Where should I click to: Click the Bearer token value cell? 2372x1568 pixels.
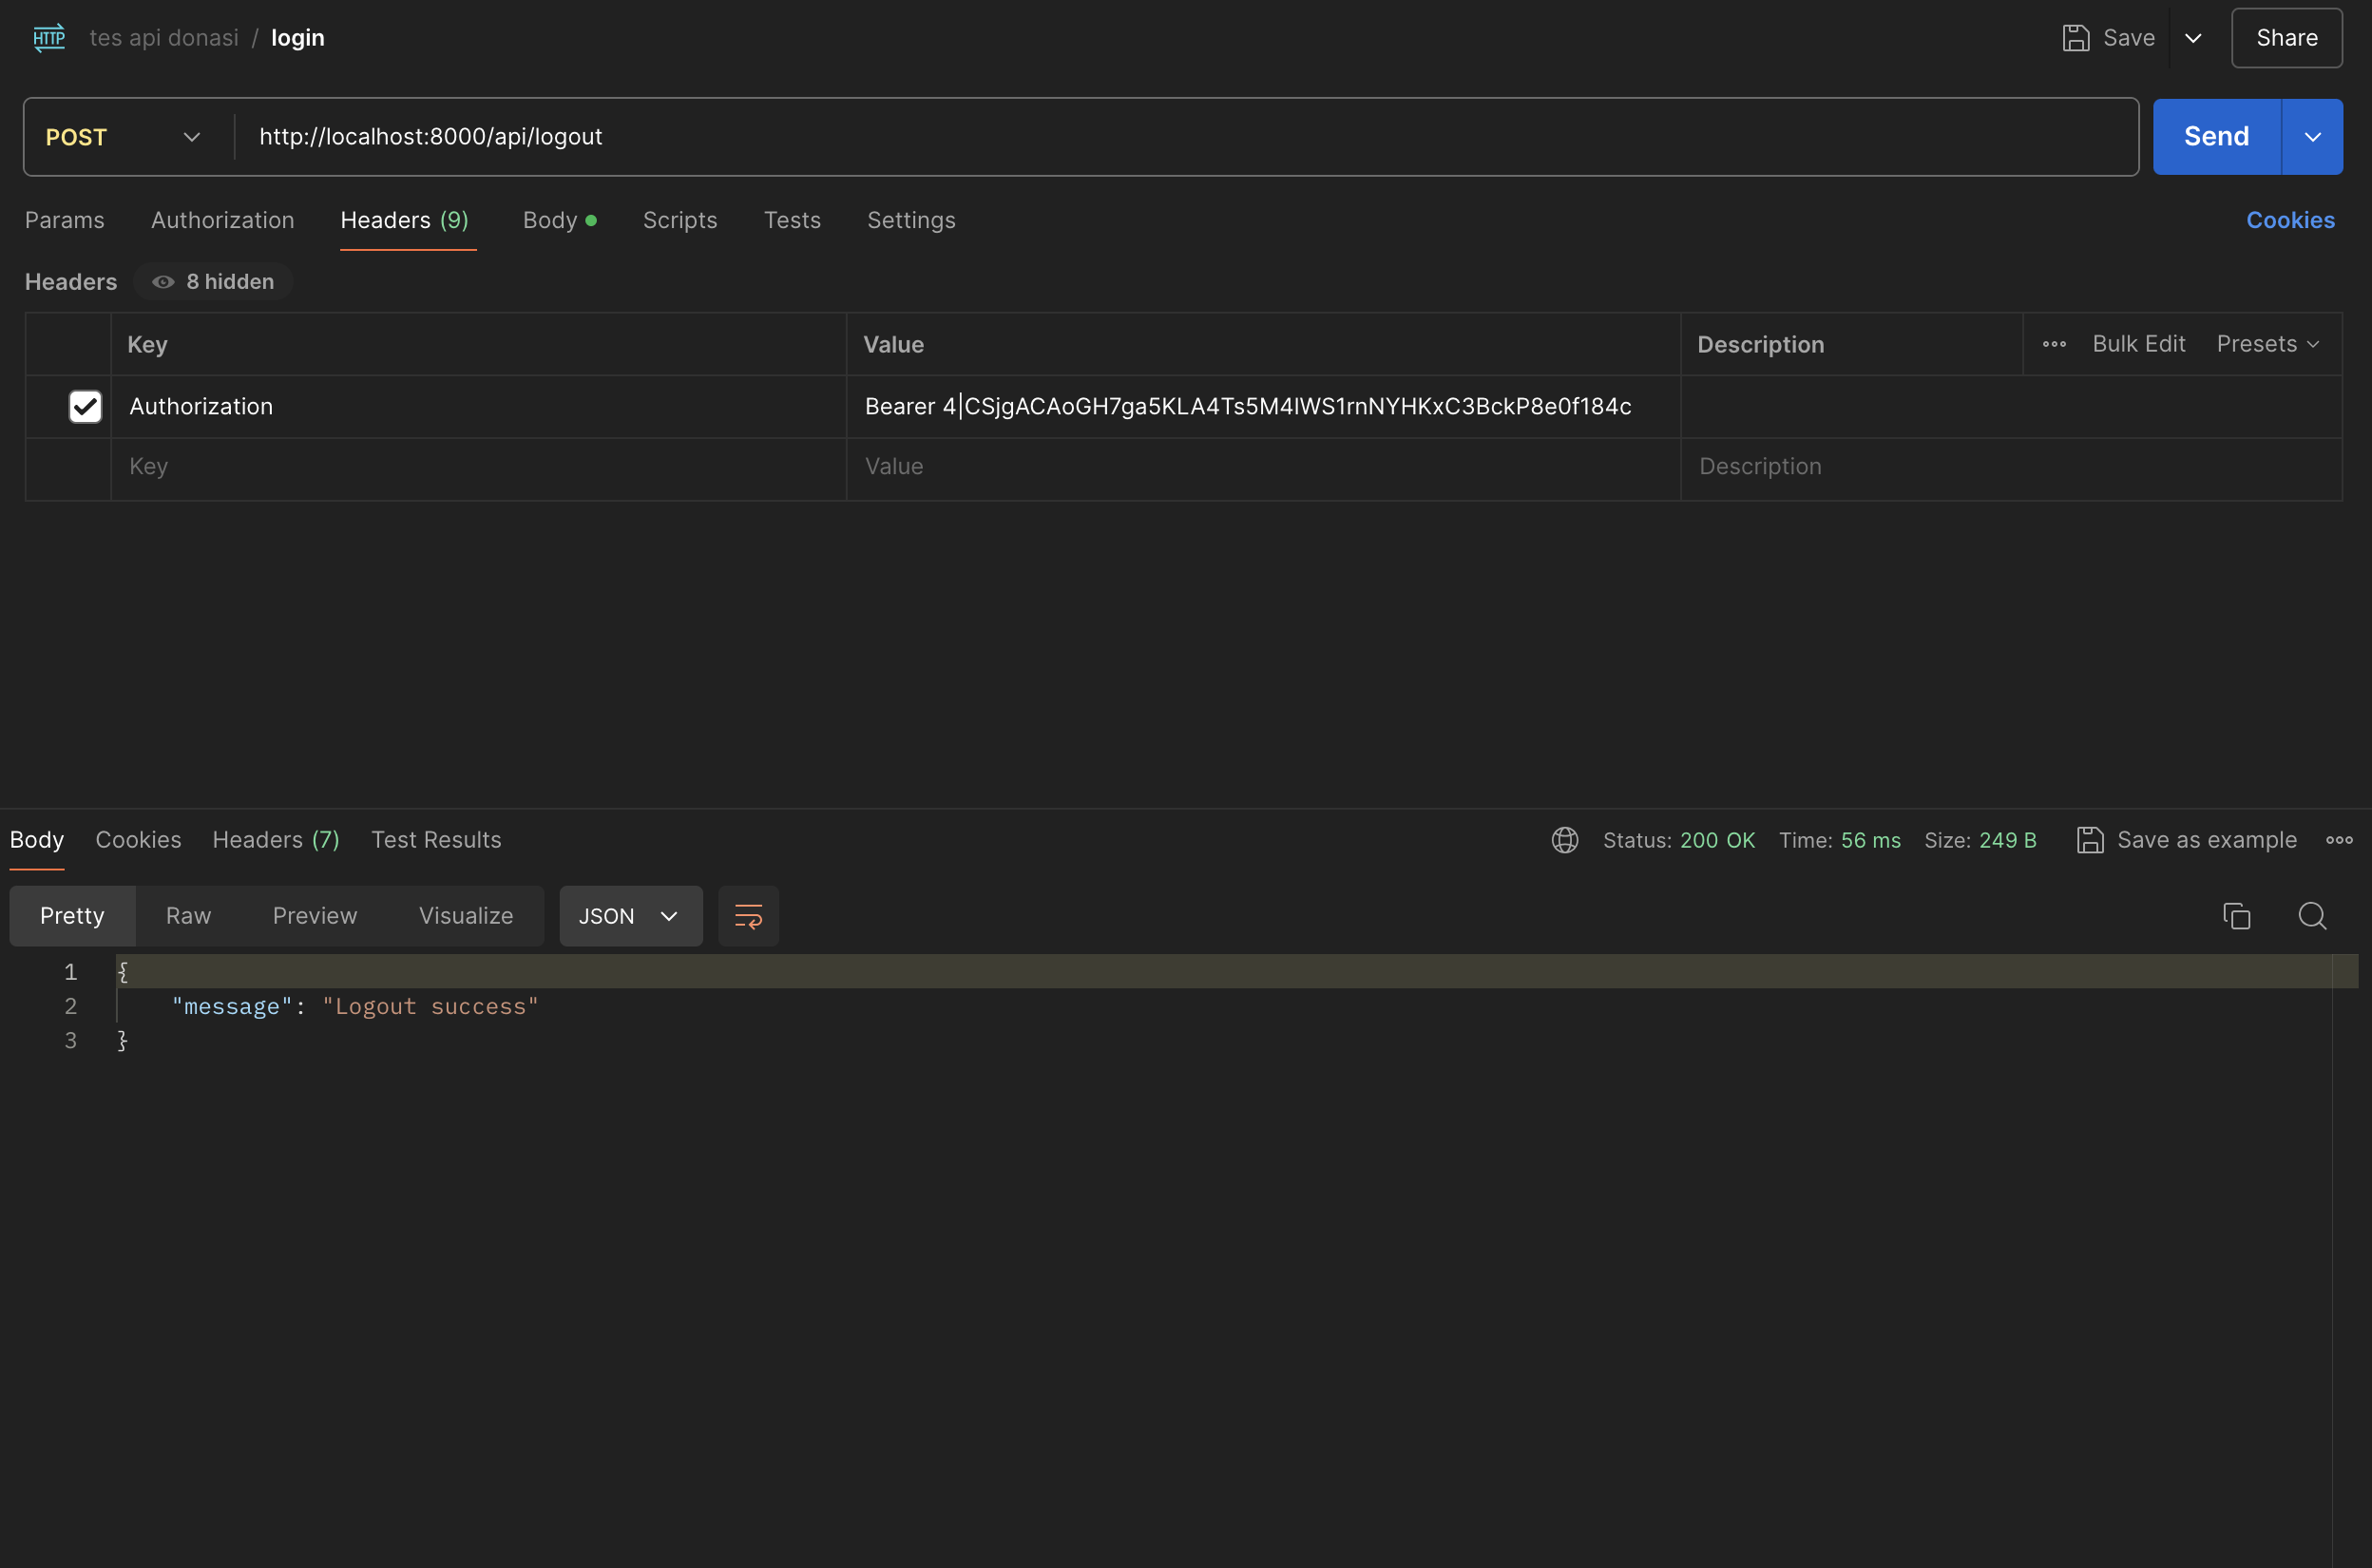[x=1263, y=406]
